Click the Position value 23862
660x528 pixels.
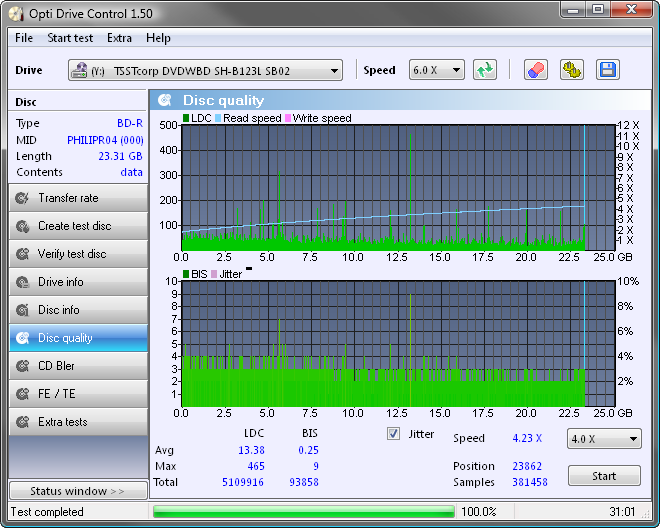[x=527, y=466]
